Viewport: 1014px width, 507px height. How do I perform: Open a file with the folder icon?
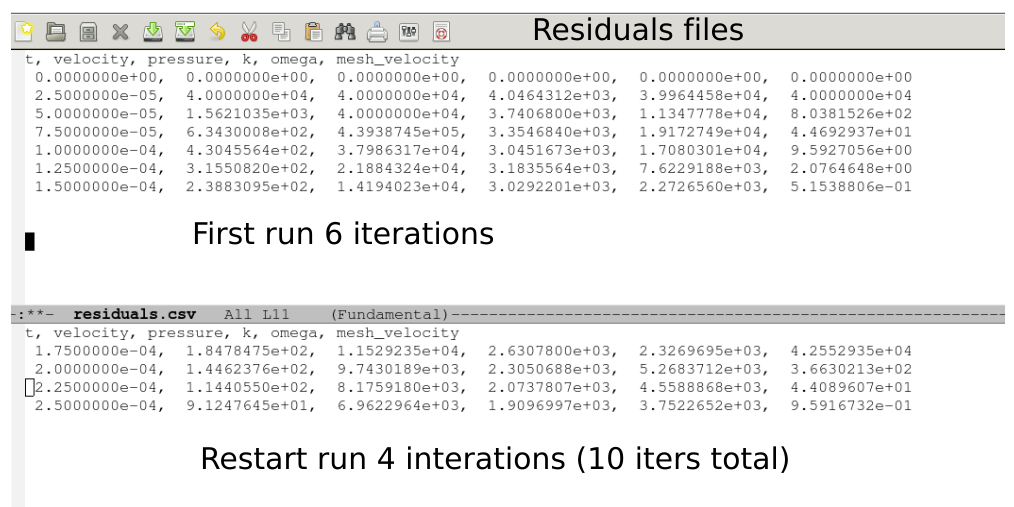[55, 32]
